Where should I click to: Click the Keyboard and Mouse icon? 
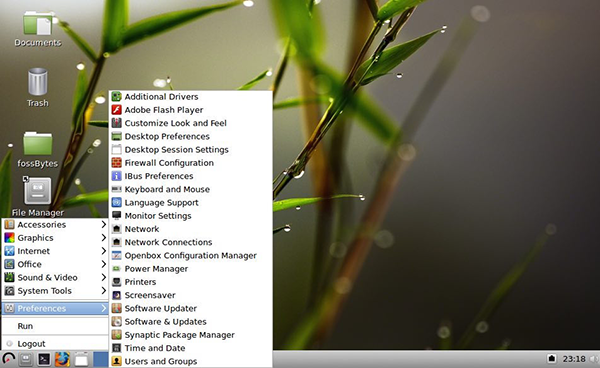point(116,189)
